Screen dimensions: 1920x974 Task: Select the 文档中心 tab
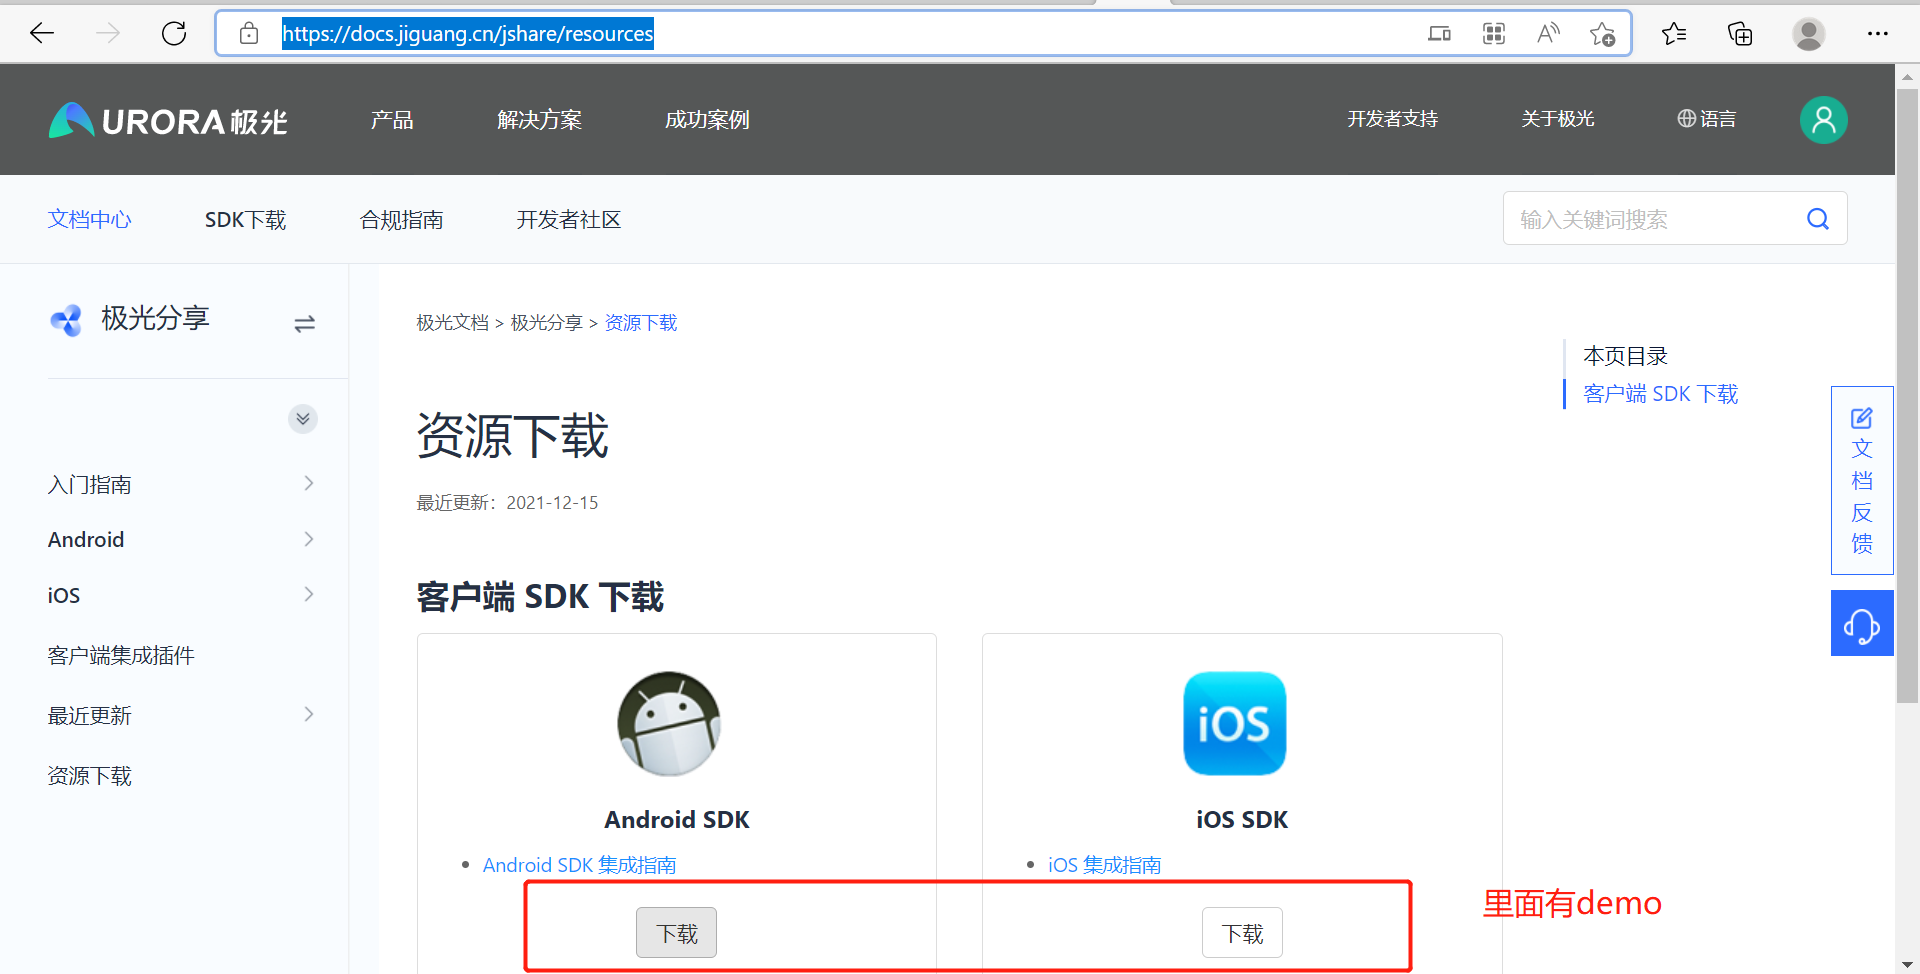pyautogui.click(x=90, y=219)
